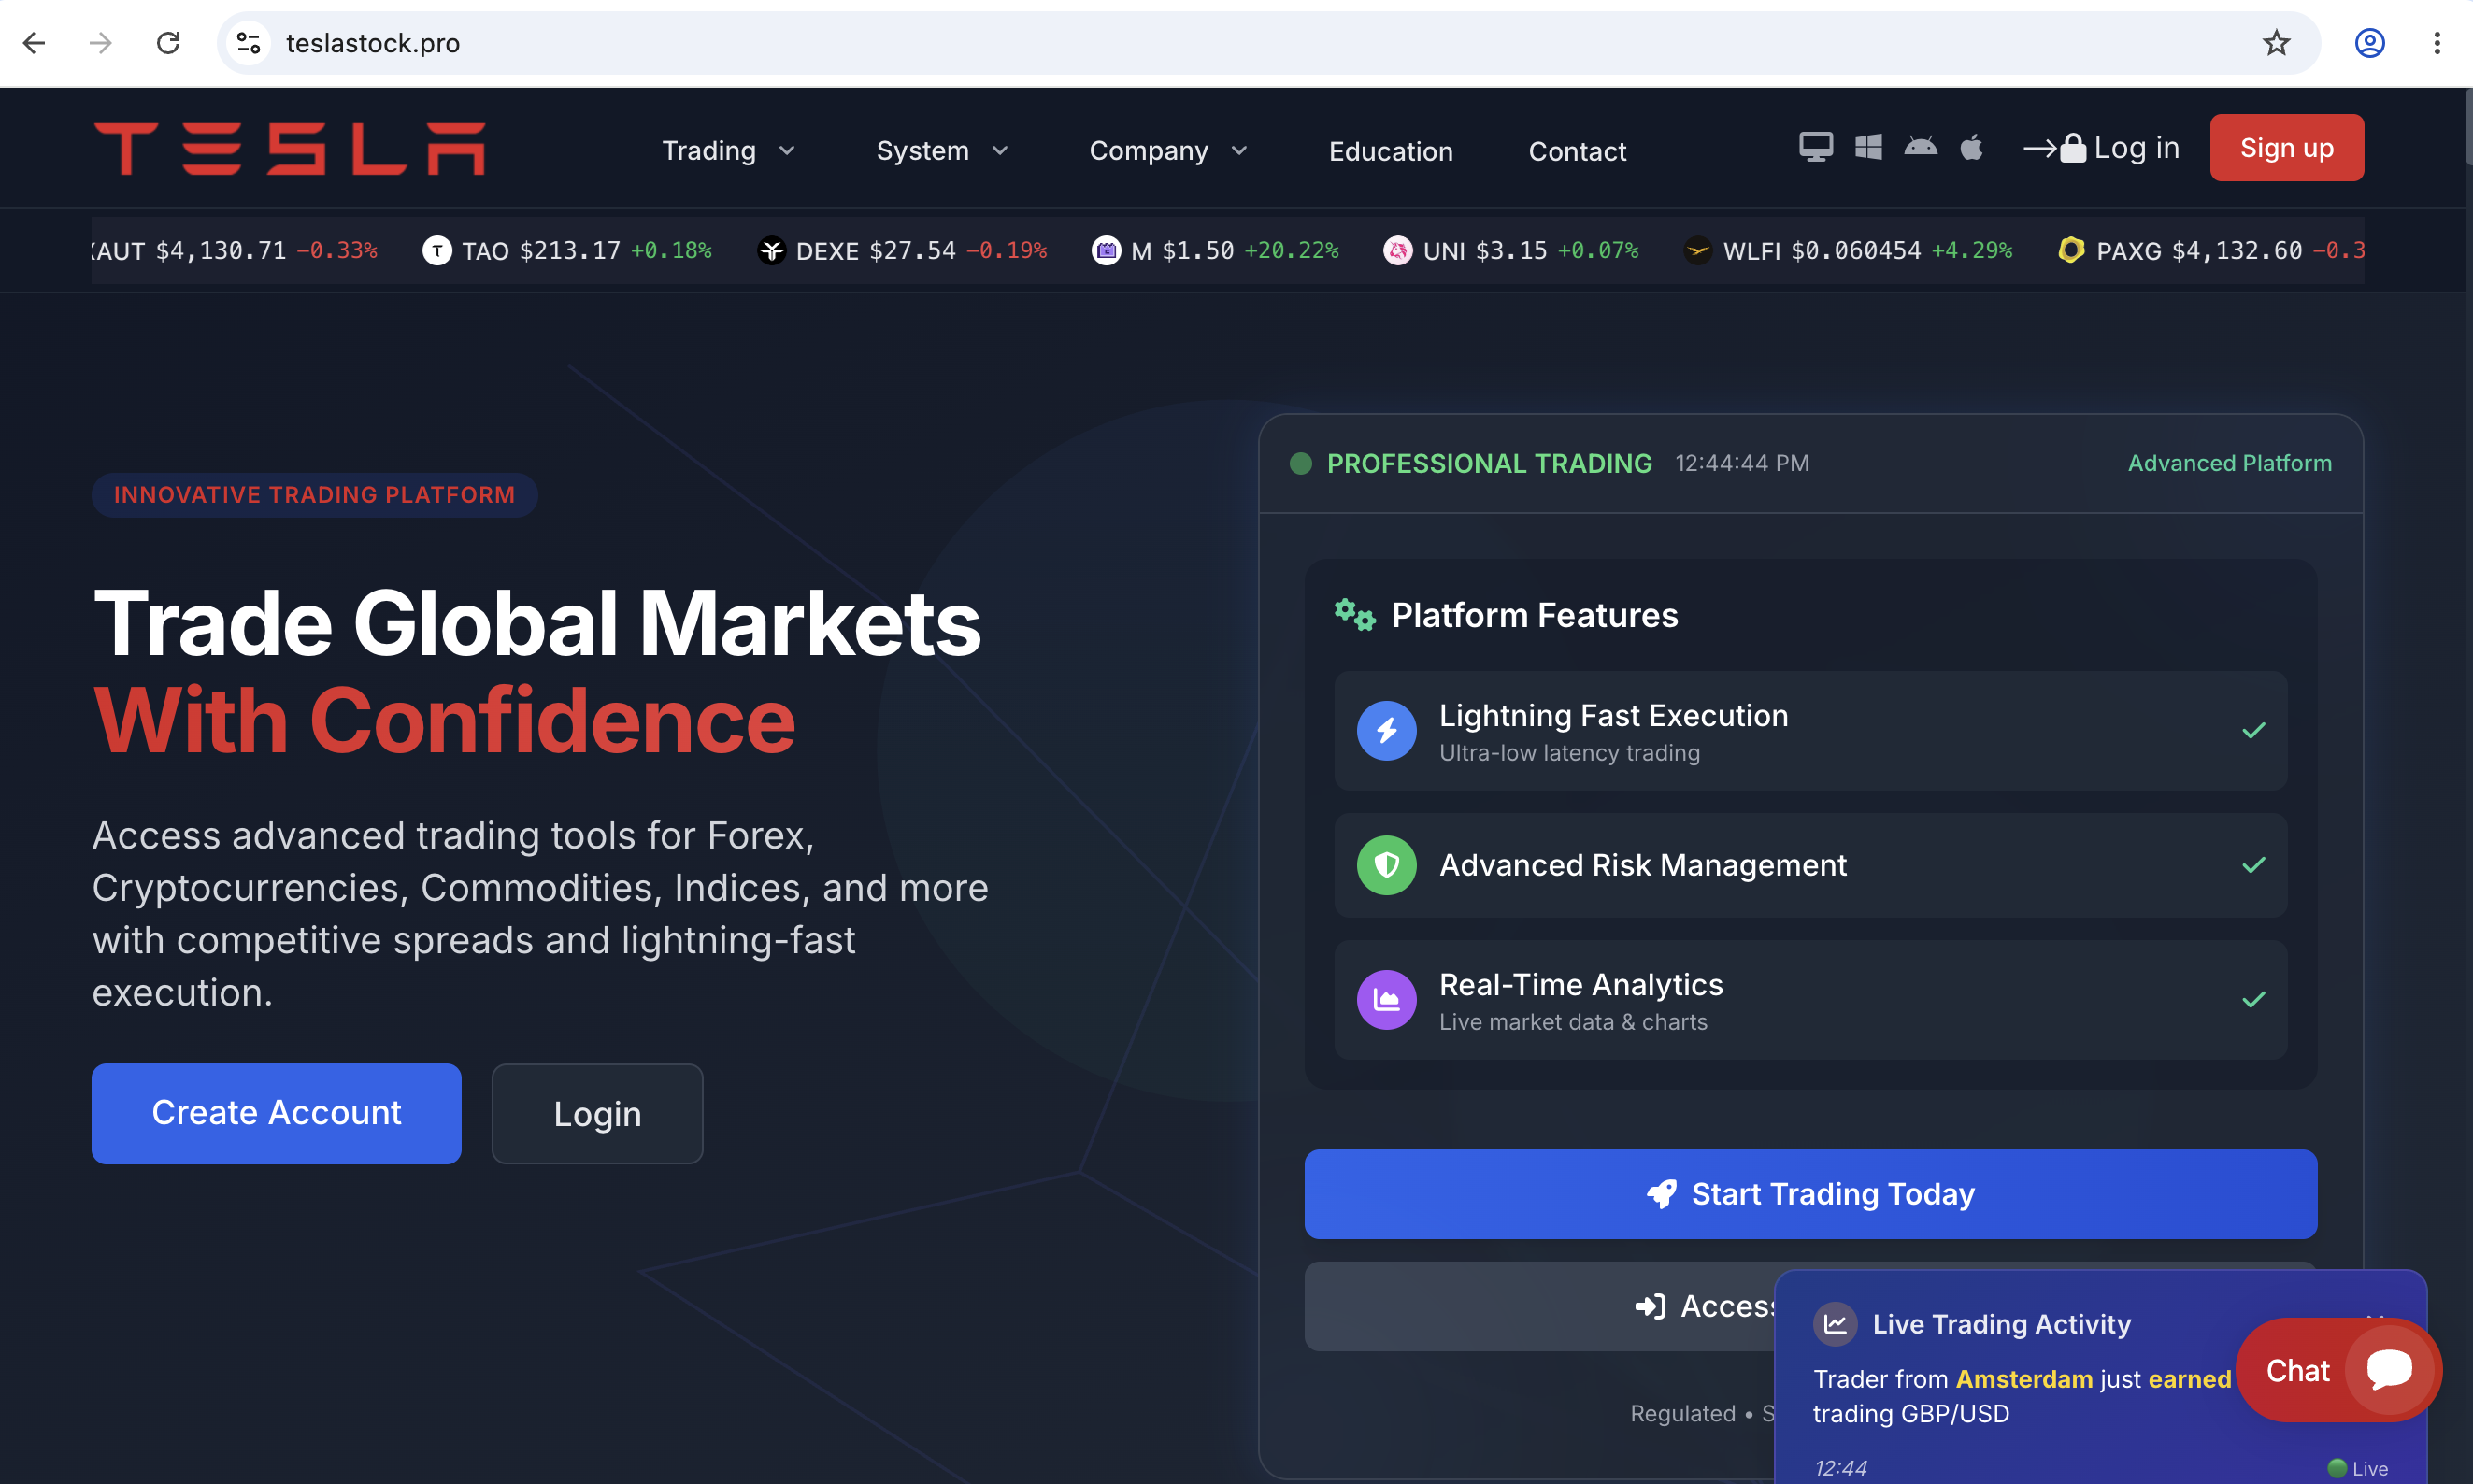Click the Advanced Platform link
Screen dimensions: 2473x1484
[2229, 463]
